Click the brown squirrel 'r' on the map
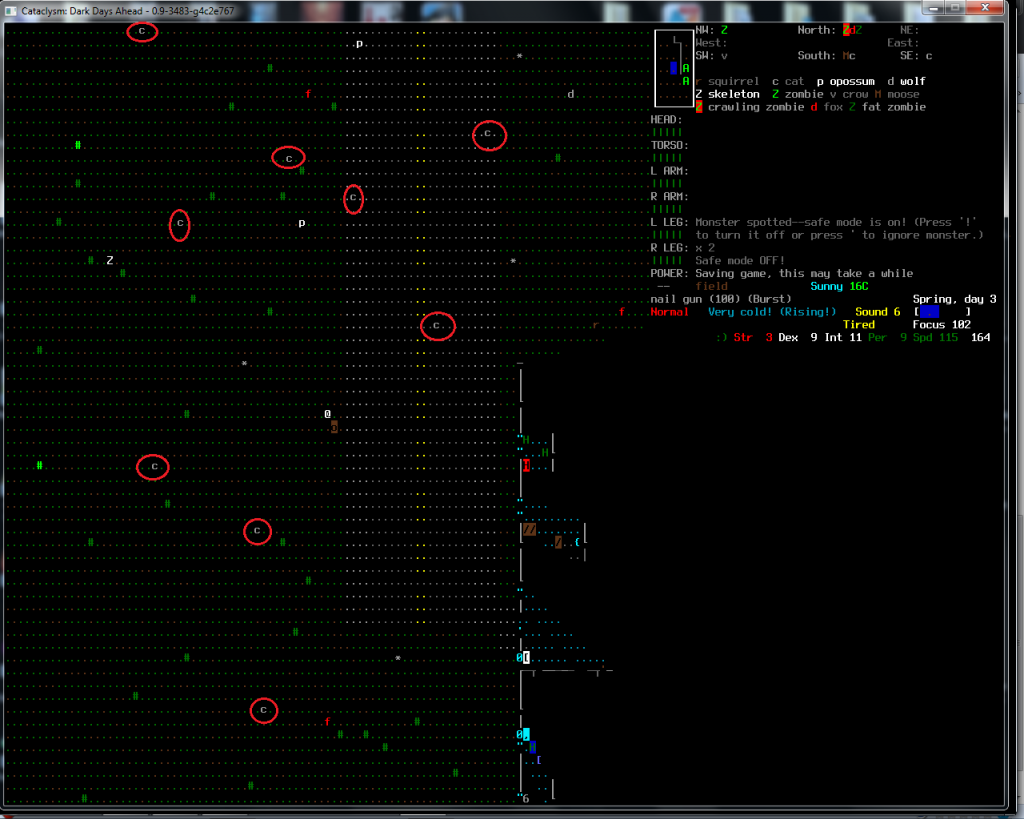 (x=596, y=325)
